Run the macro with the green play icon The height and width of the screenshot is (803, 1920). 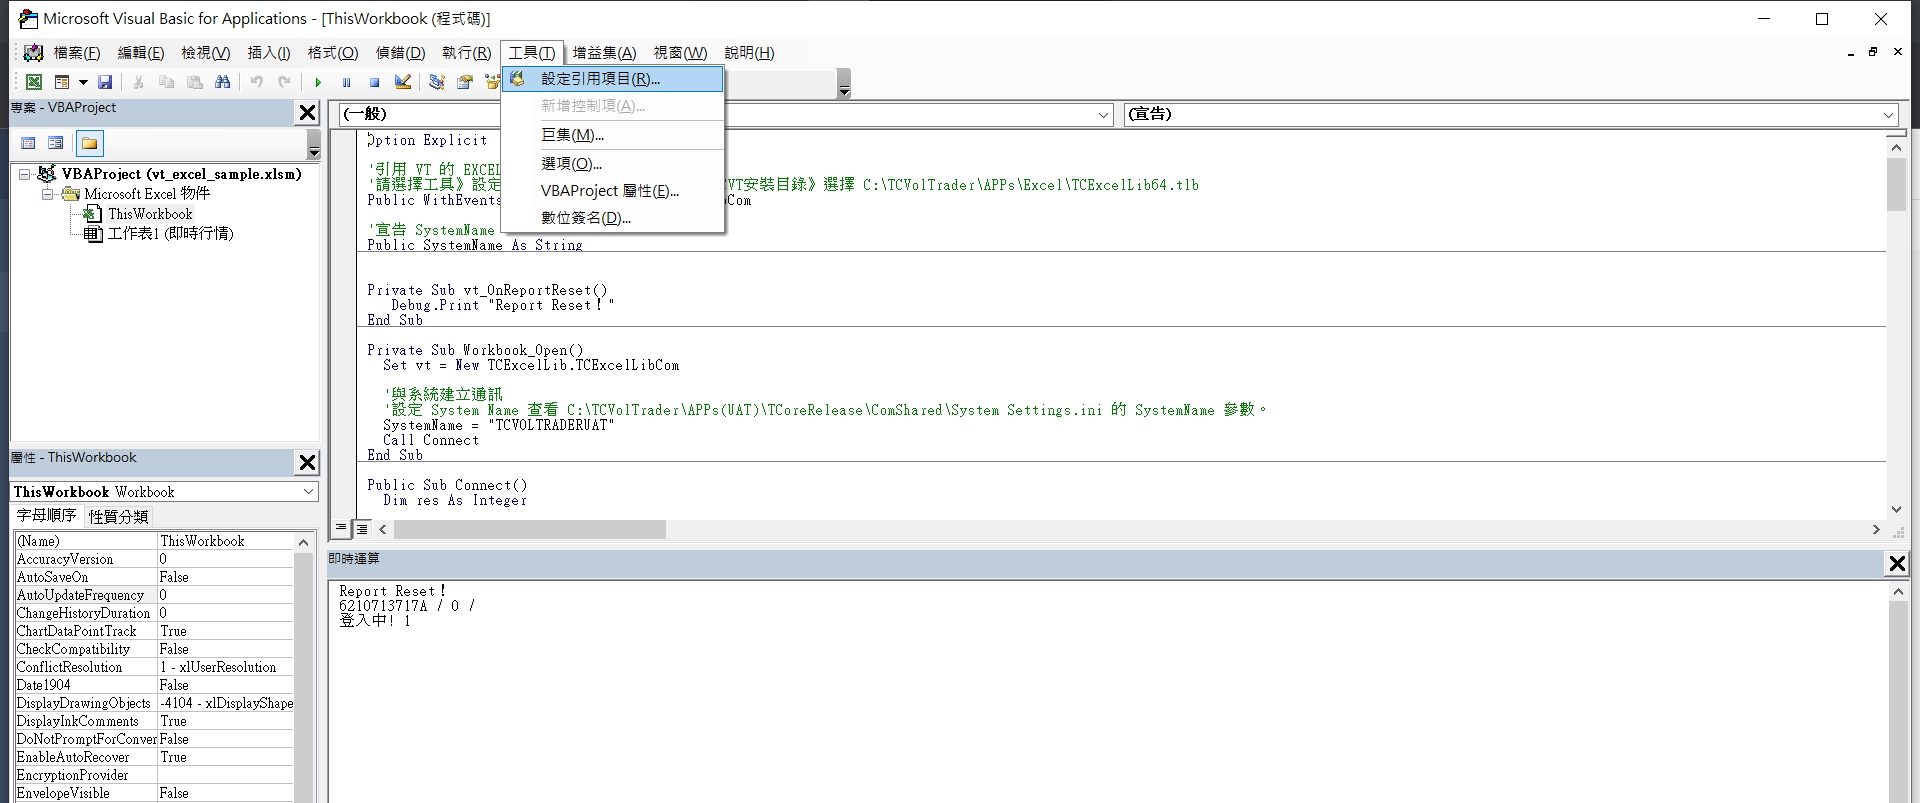[x=318, y=82]
